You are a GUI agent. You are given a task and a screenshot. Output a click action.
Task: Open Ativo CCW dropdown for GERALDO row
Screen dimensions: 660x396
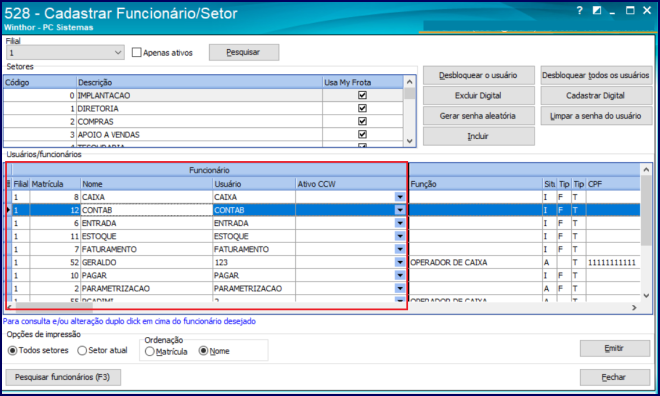(x=400, y=262)
